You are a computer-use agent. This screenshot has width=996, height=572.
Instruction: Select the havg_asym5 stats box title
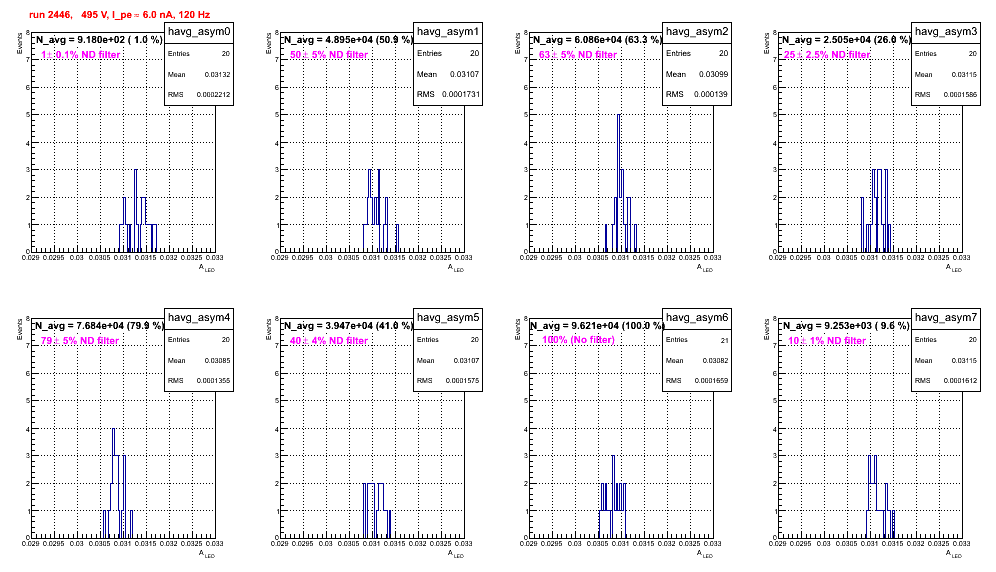(x=448, y=317)
